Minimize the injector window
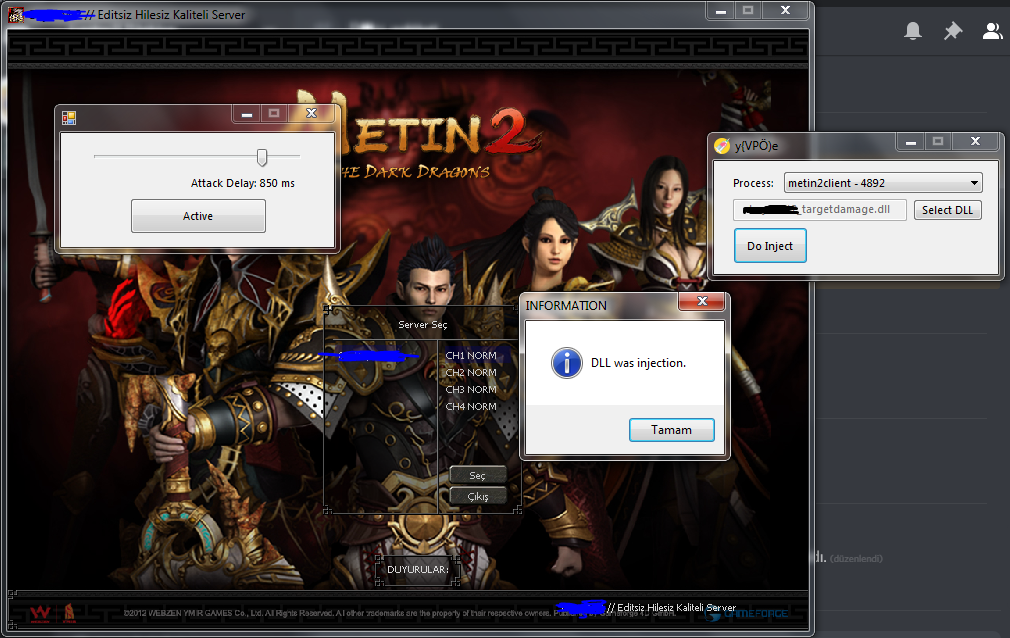 click(x=910, y=142)
